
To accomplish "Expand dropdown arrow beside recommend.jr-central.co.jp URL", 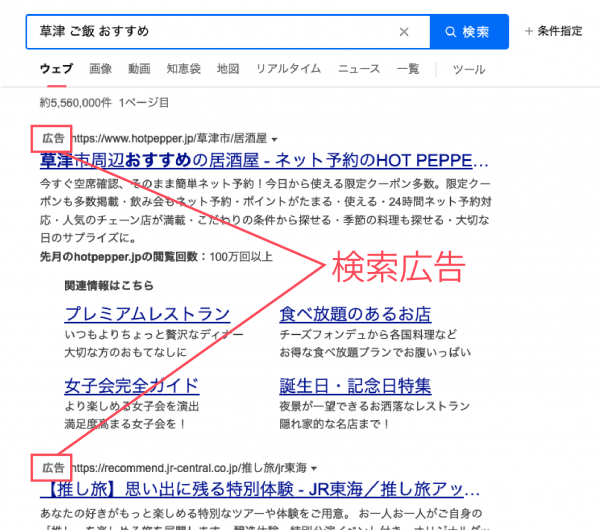I will coord(313,468).
